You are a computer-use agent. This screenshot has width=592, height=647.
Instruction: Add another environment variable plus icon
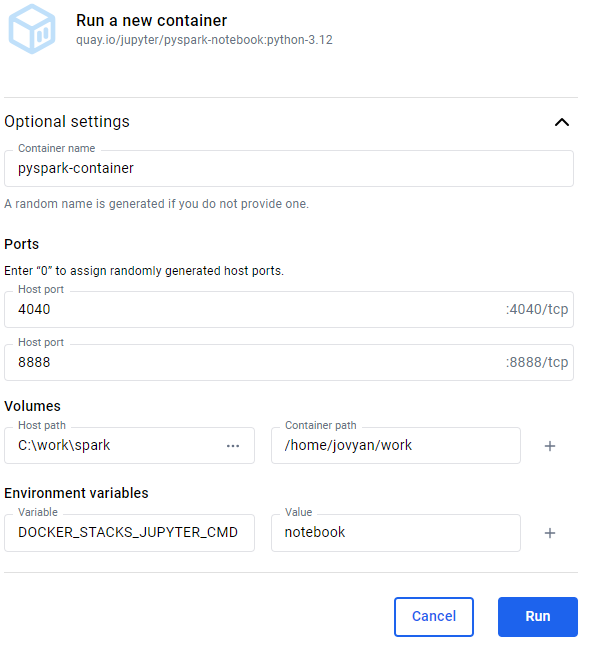pyautogui.click(x=550, y=533)
